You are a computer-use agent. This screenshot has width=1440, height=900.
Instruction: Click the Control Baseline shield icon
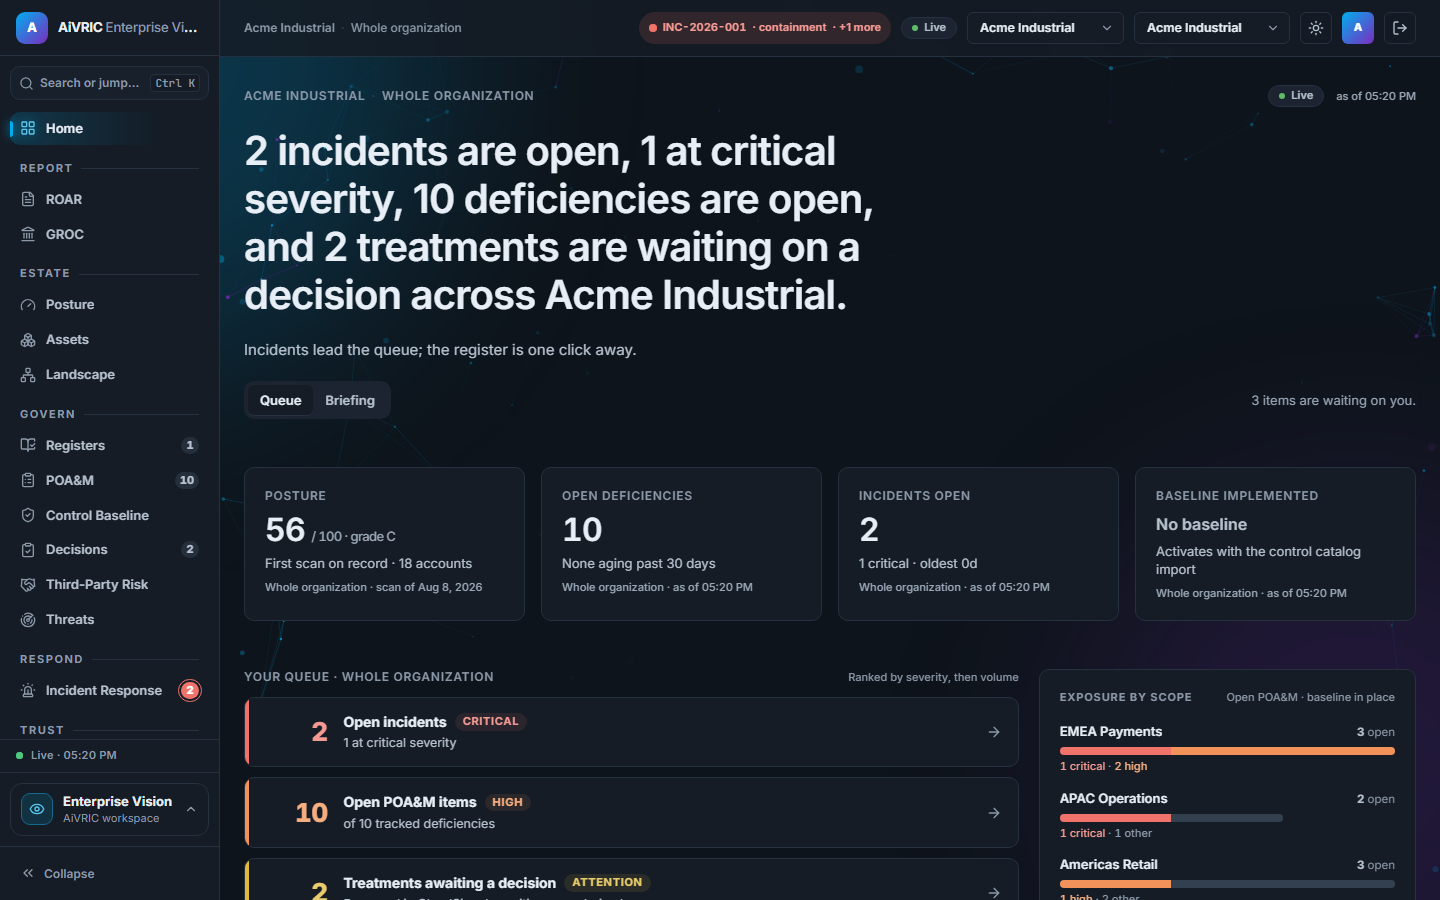[x=28, y=515]
